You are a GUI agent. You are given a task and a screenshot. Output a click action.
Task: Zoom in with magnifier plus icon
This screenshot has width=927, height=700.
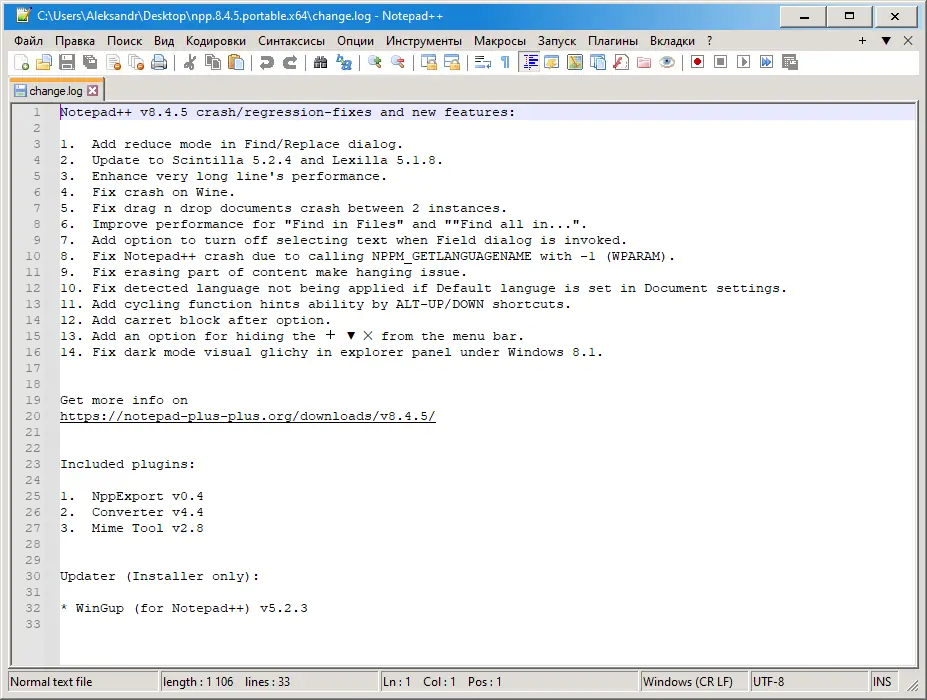[x=374, y=62]
